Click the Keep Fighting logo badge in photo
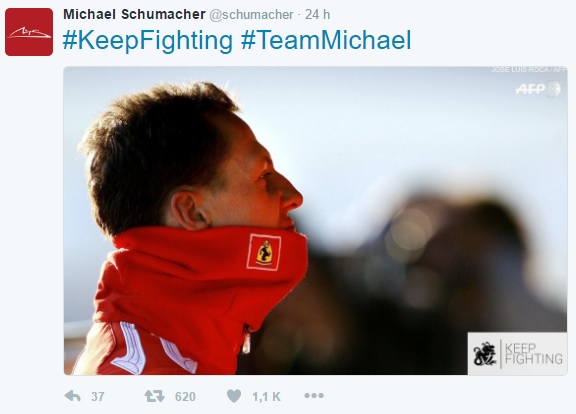Screen dimensions: 576x414 [517, 354]
